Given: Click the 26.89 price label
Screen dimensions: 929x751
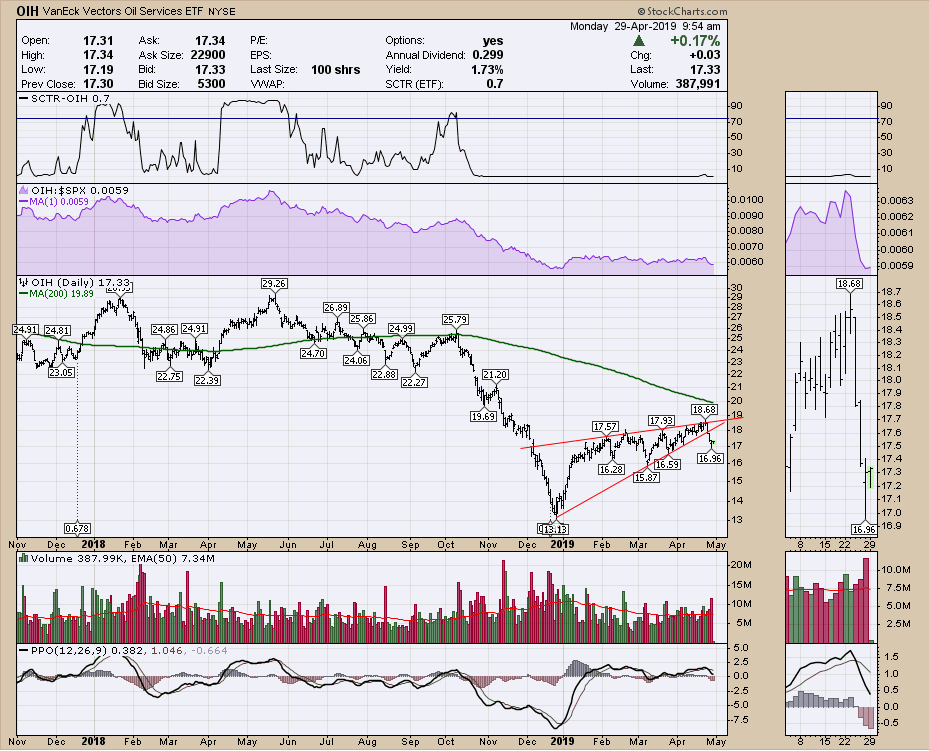Looking at the screenshot, I should point(336,307).
